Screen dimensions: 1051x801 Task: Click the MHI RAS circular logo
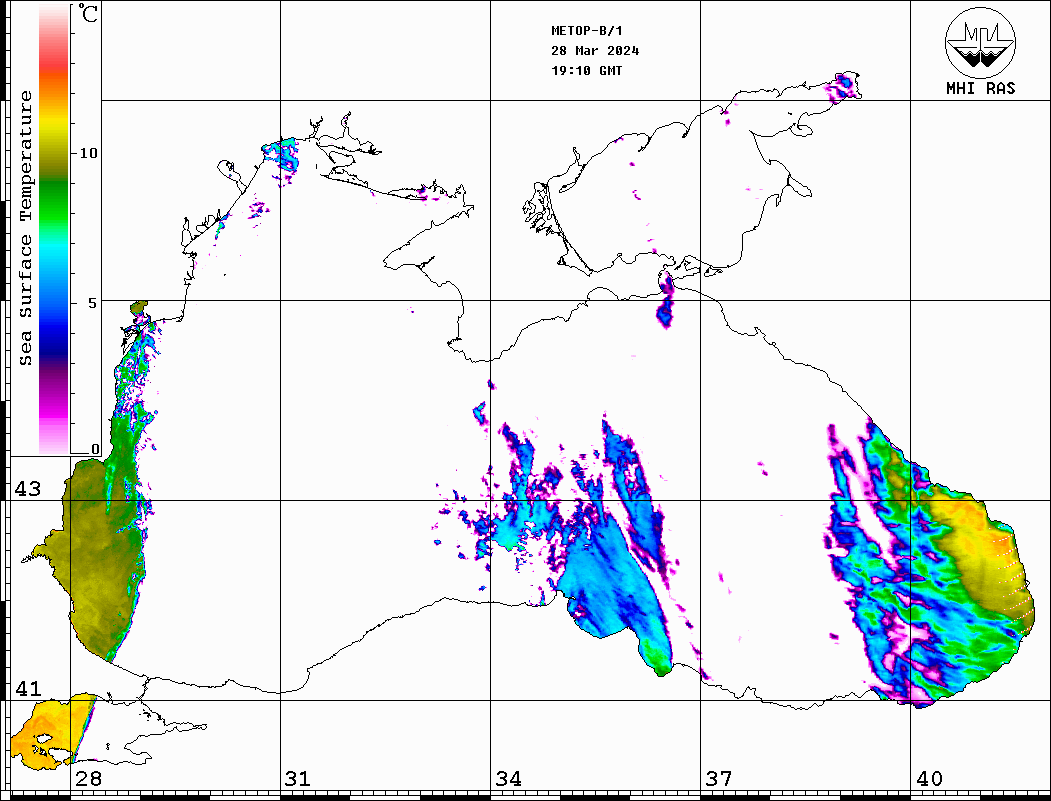(x=981, y=42)
